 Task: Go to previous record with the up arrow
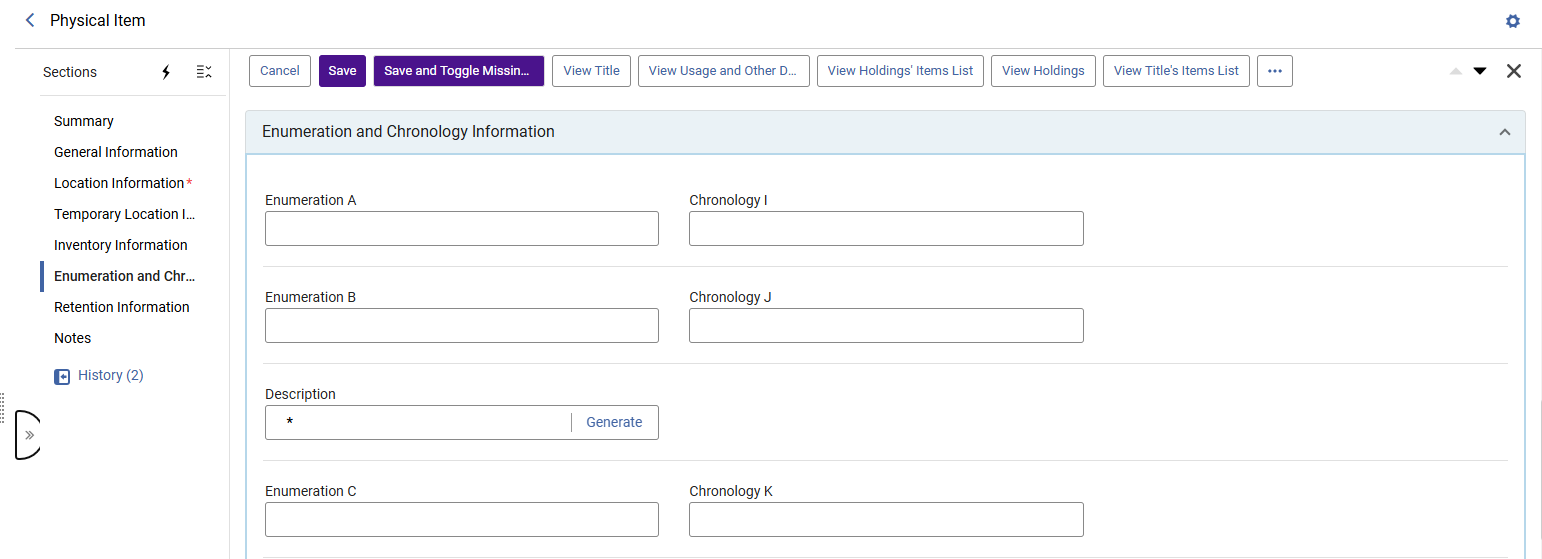[x=1456, y=71]
